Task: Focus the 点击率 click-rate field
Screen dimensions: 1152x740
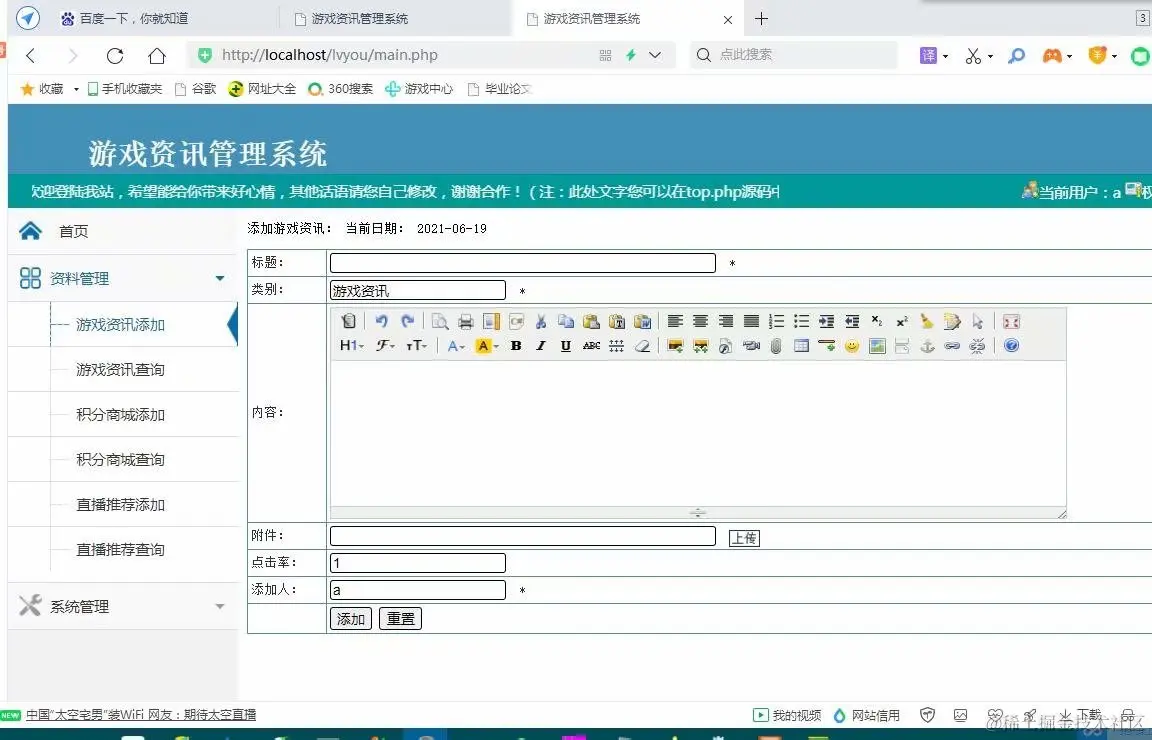Action: [418, 563]
